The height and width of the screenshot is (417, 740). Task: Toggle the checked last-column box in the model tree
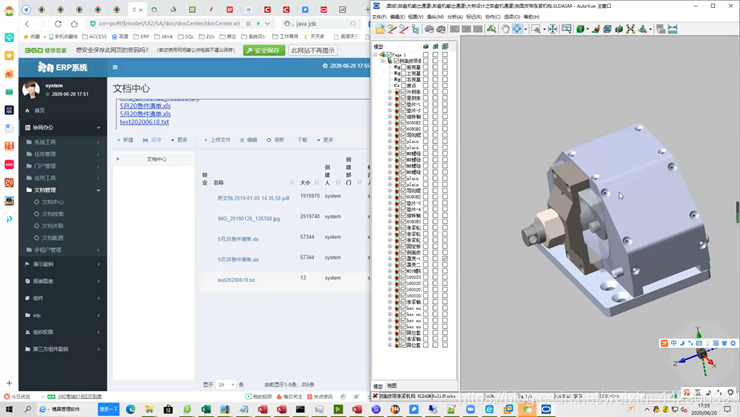pyautogui.click(x=445, y=259)
